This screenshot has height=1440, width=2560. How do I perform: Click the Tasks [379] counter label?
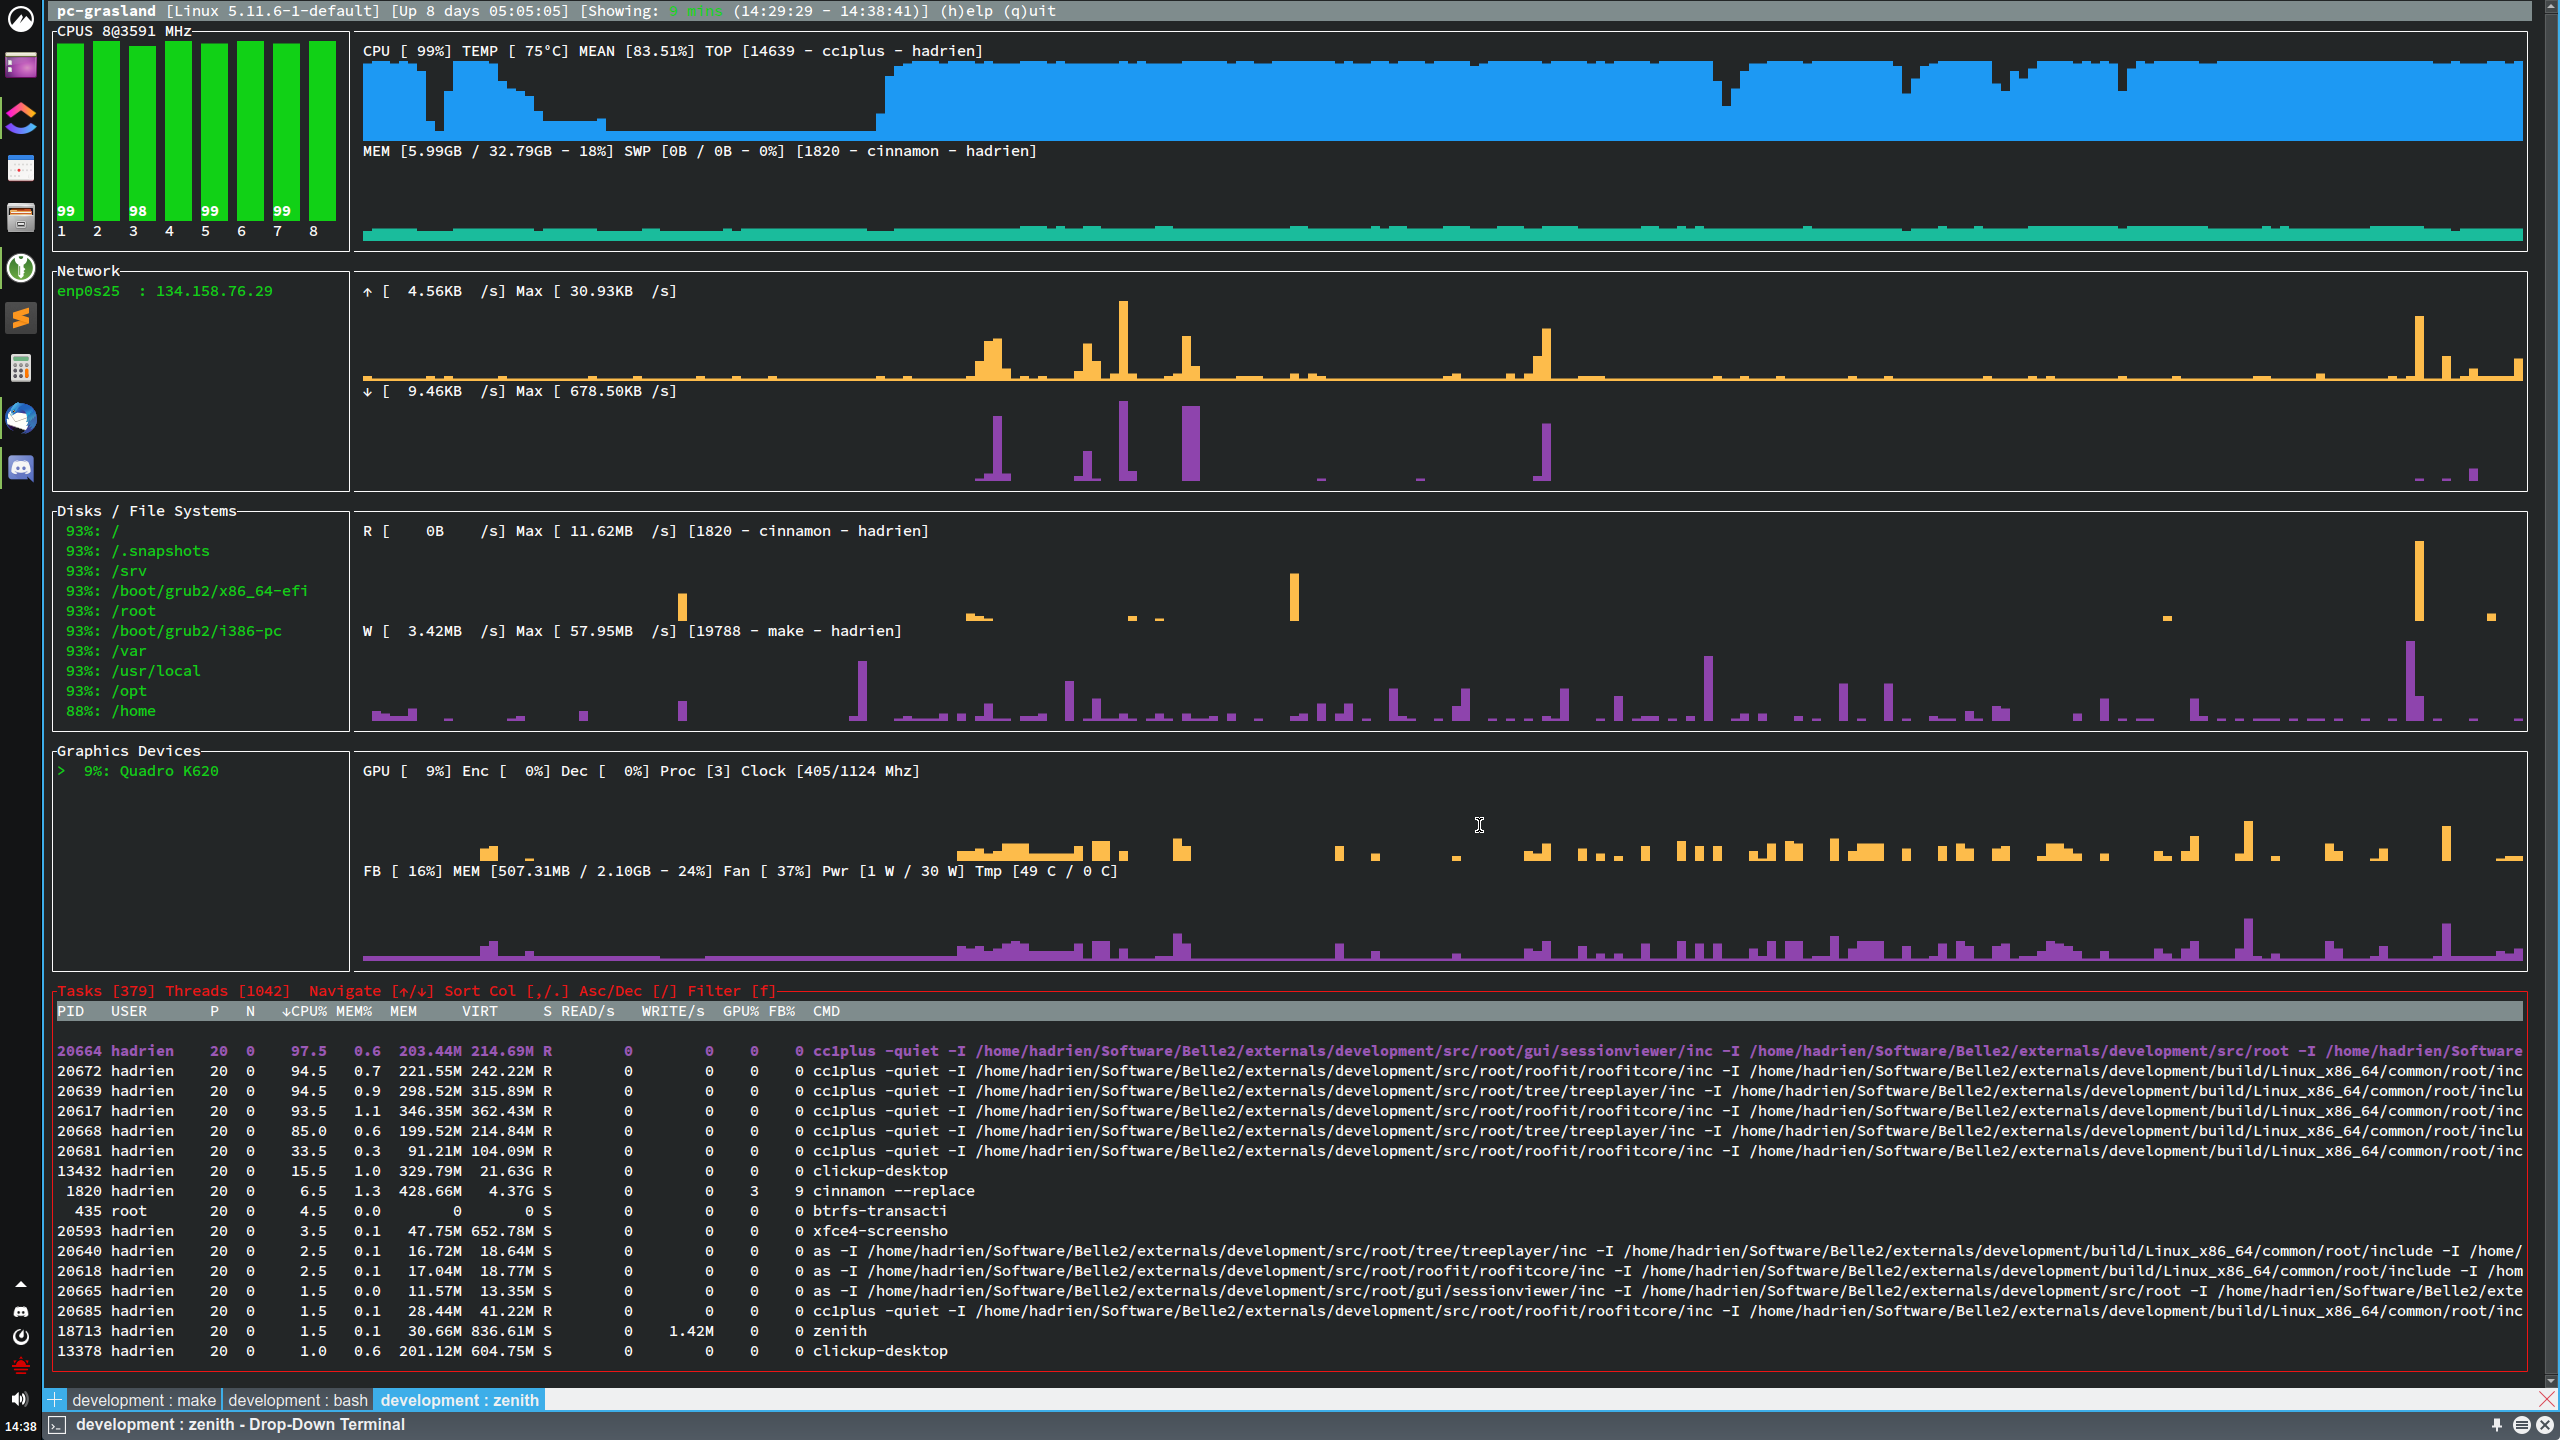click(x=106, y=991)
